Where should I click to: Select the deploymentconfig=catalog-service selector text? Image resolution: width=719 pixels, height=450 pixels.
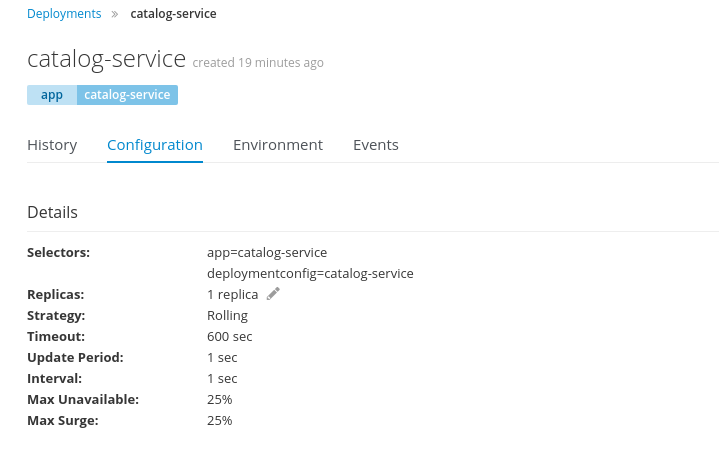(310, 274)
